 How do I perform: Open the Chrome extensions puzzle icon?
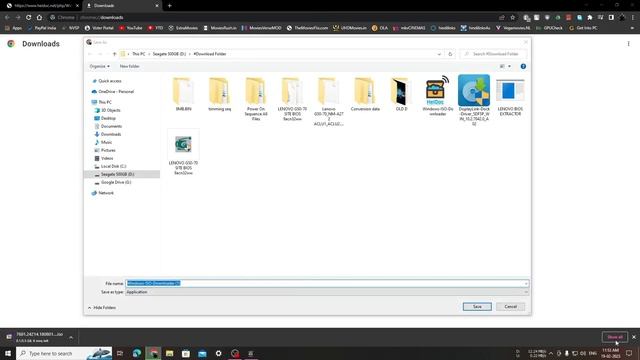(x=590, y=18)
